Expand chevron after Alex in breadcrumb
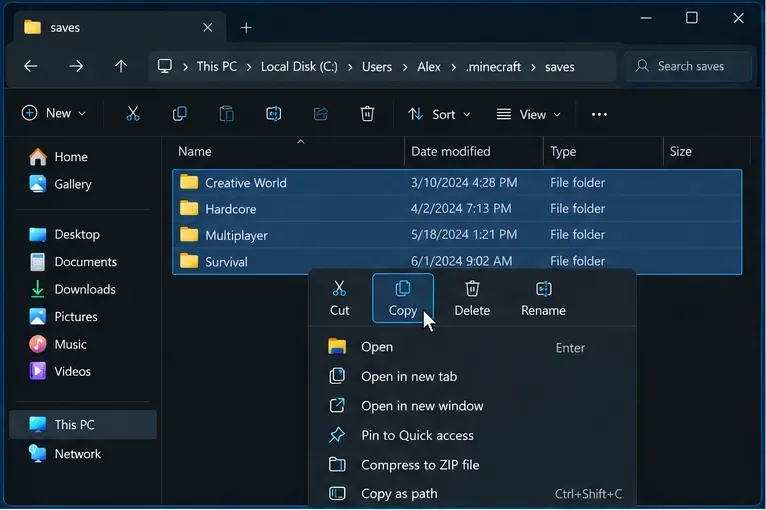The width and height of the screenshot is (766, 510). click(x=453, y=67)
